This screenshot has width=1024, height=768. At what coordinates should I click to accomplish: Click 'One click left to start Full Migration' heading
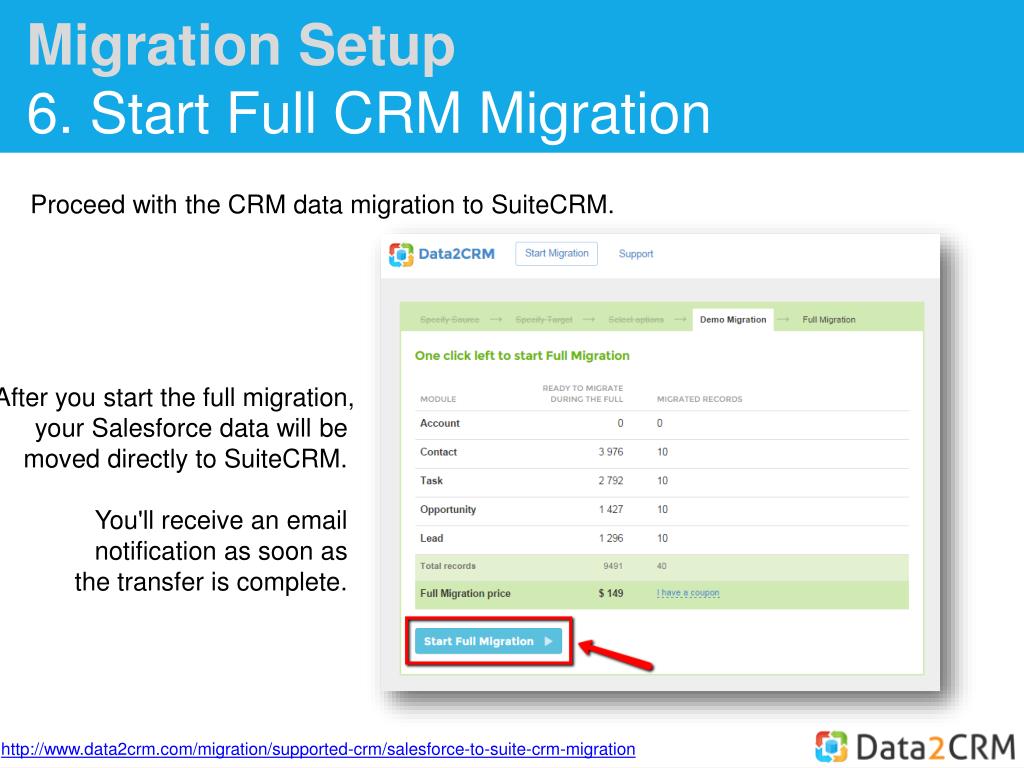[522, 356]
